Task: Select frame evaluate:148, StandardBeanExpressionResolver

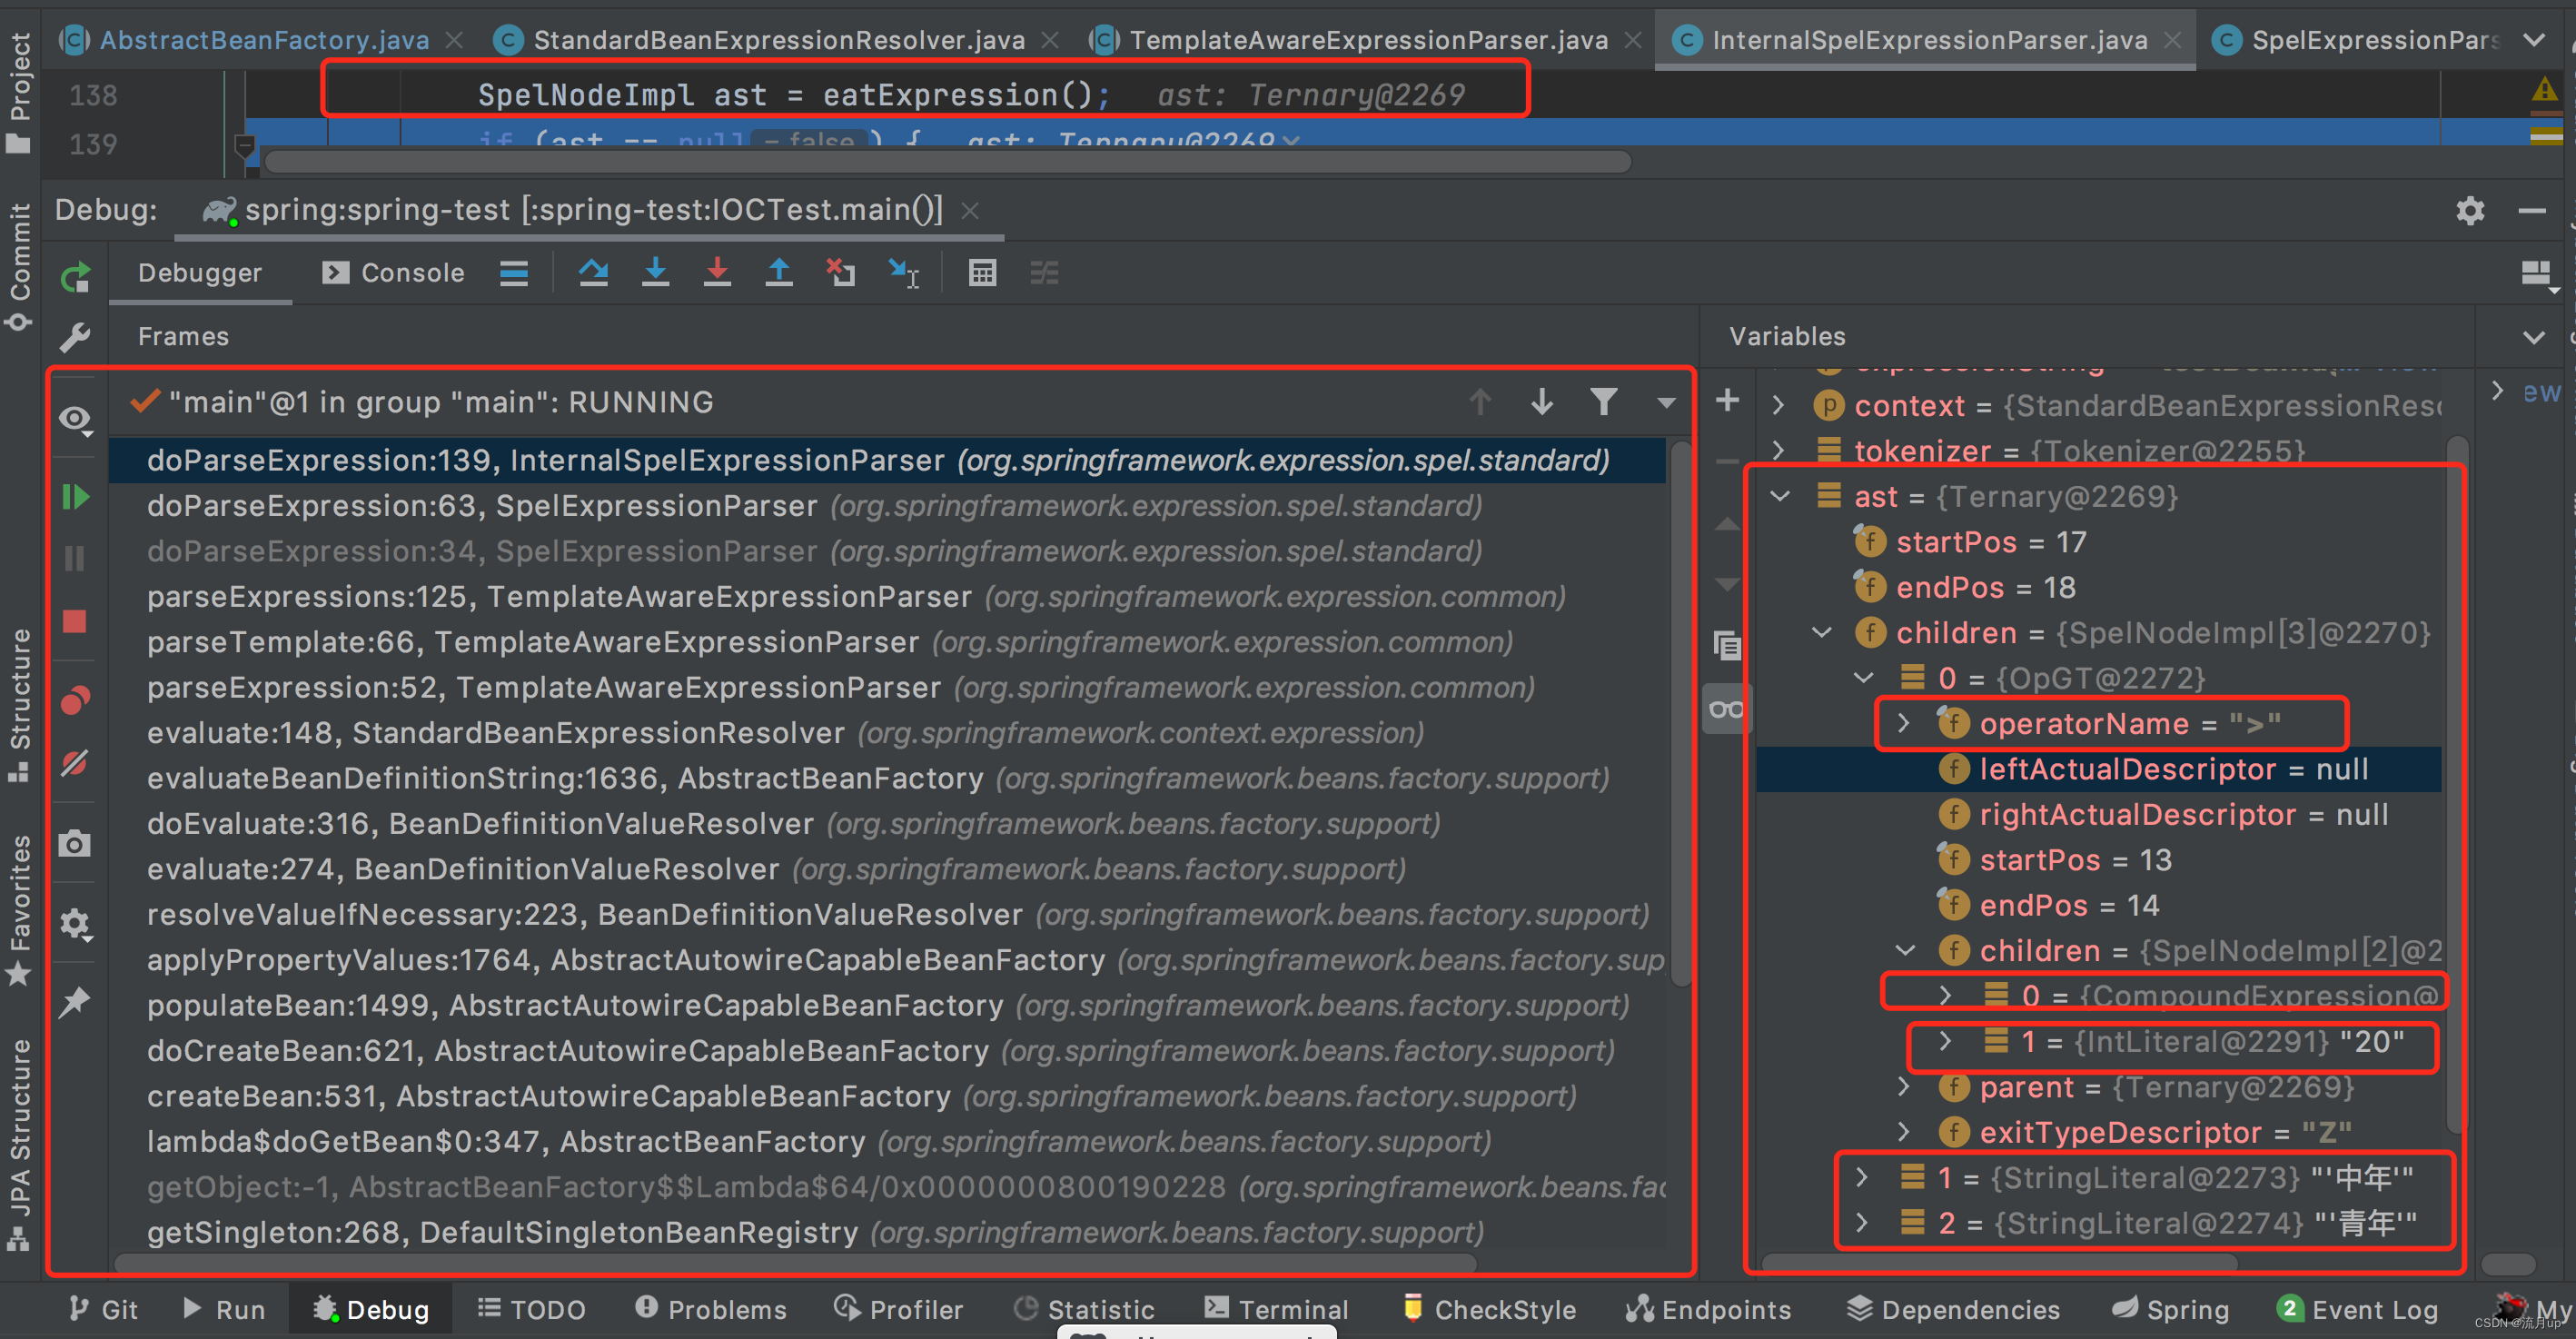Action: pyautogui.click(x=886, y=733)
